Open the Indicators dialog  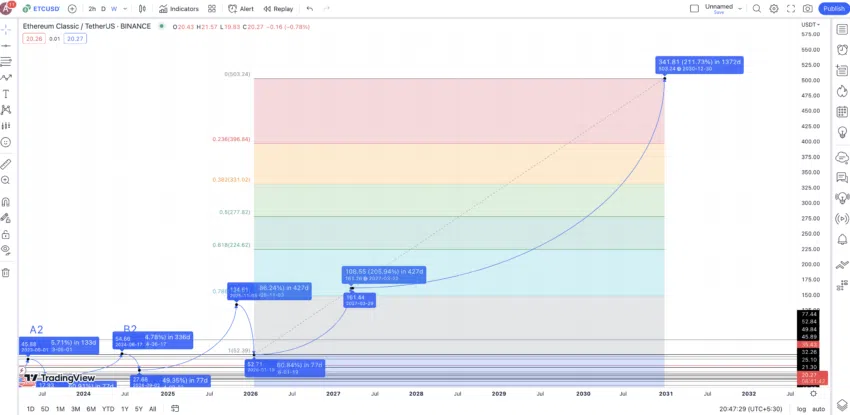coord(179,9)
